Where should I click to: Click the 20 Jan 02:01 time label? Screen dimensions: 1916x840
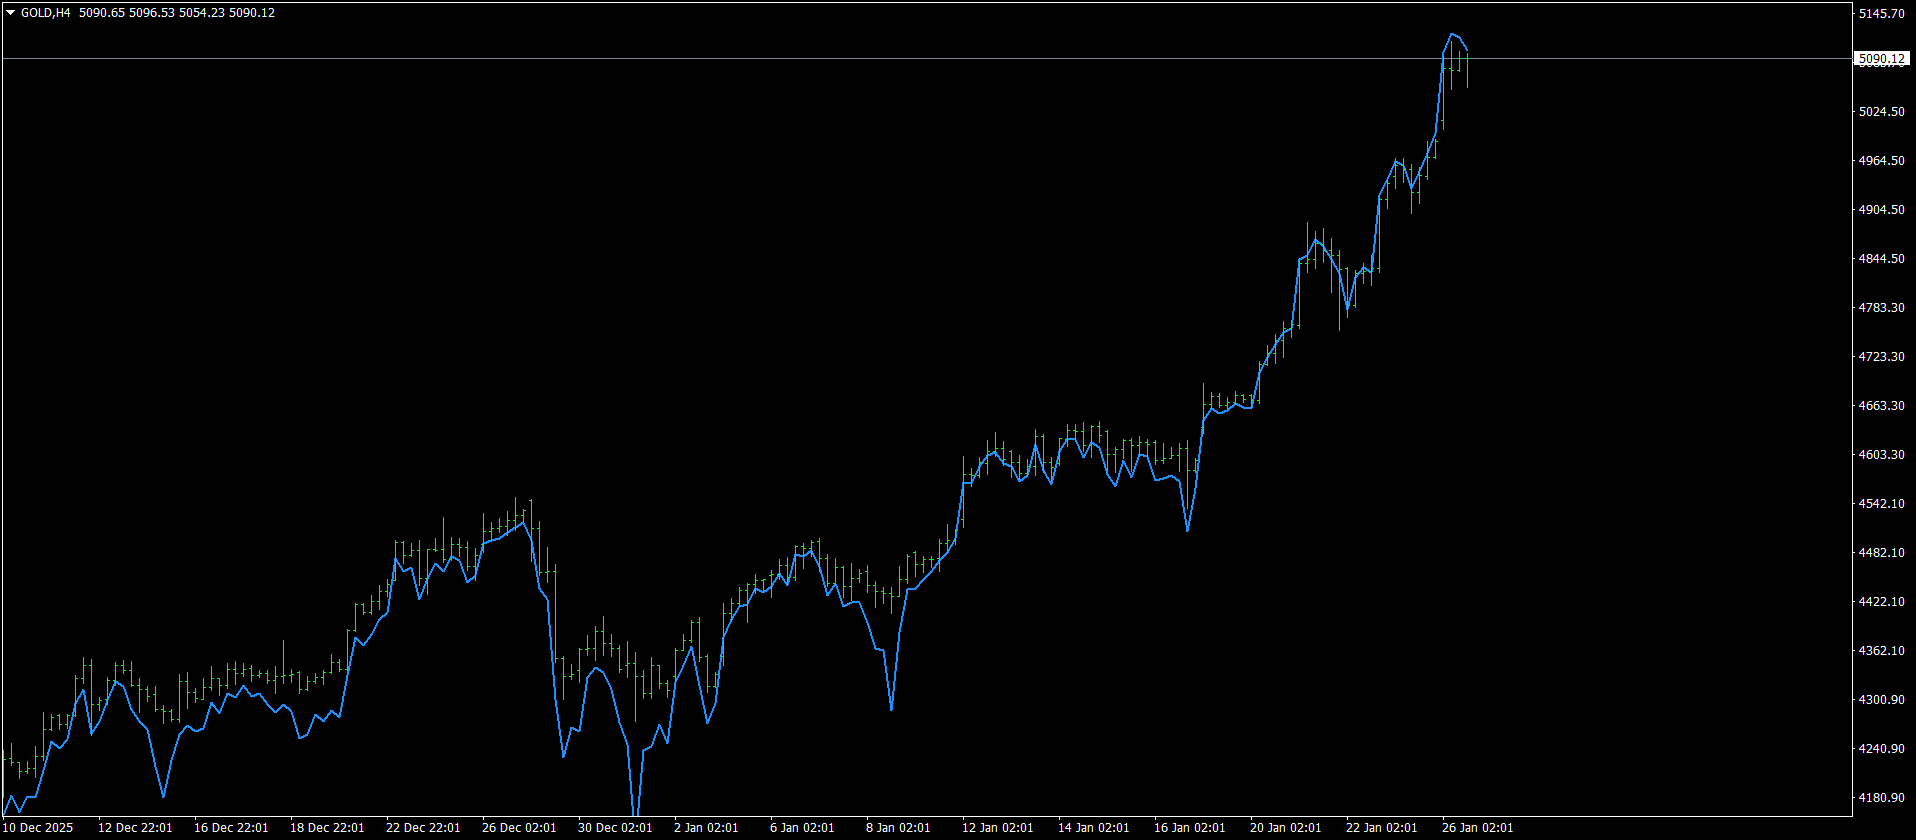1285,828
